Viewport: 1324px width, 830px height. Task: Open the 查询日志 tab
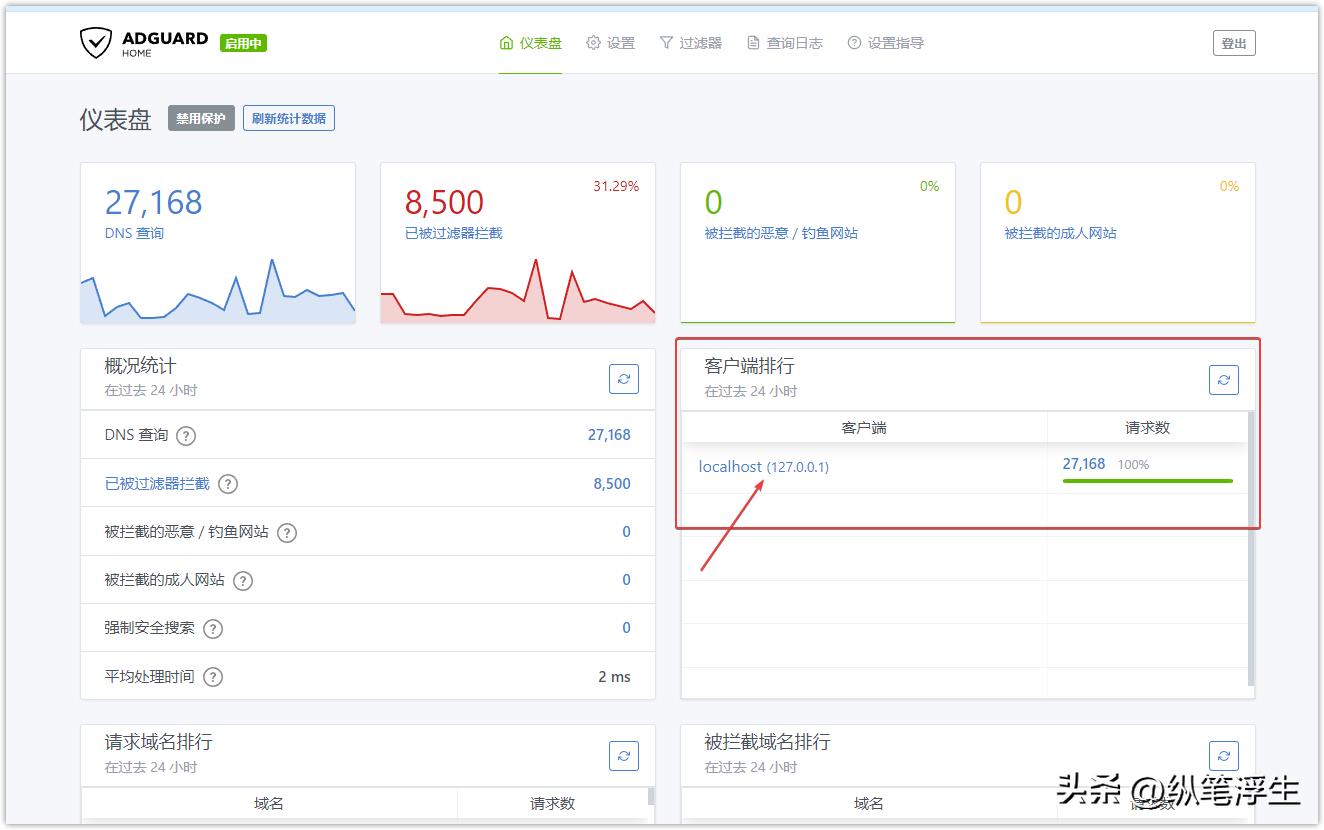point(784,43)
